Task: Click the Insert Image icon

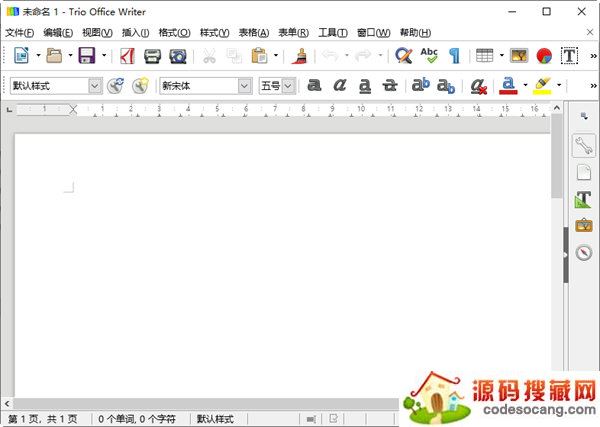Action: (519, 56)
